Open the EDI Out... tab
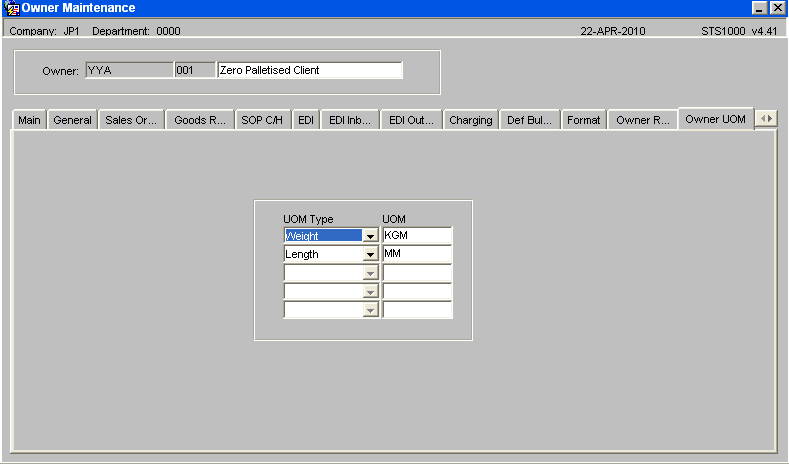Screen dimensions: 789x464 (x=411, y=120)
